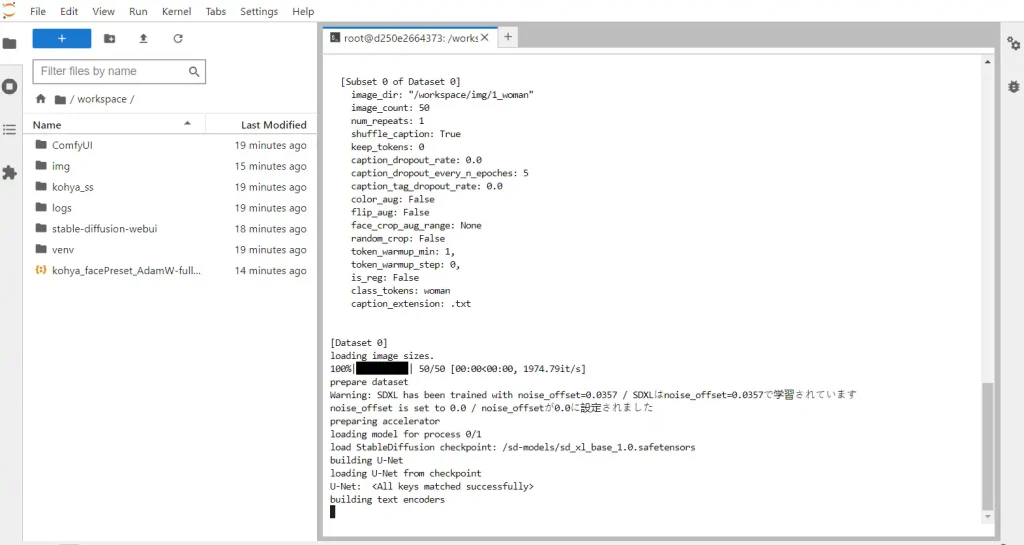Open the Property Inspector gears icon
This screenshot has width=1024, height=545.
[x=1013, y=44]
